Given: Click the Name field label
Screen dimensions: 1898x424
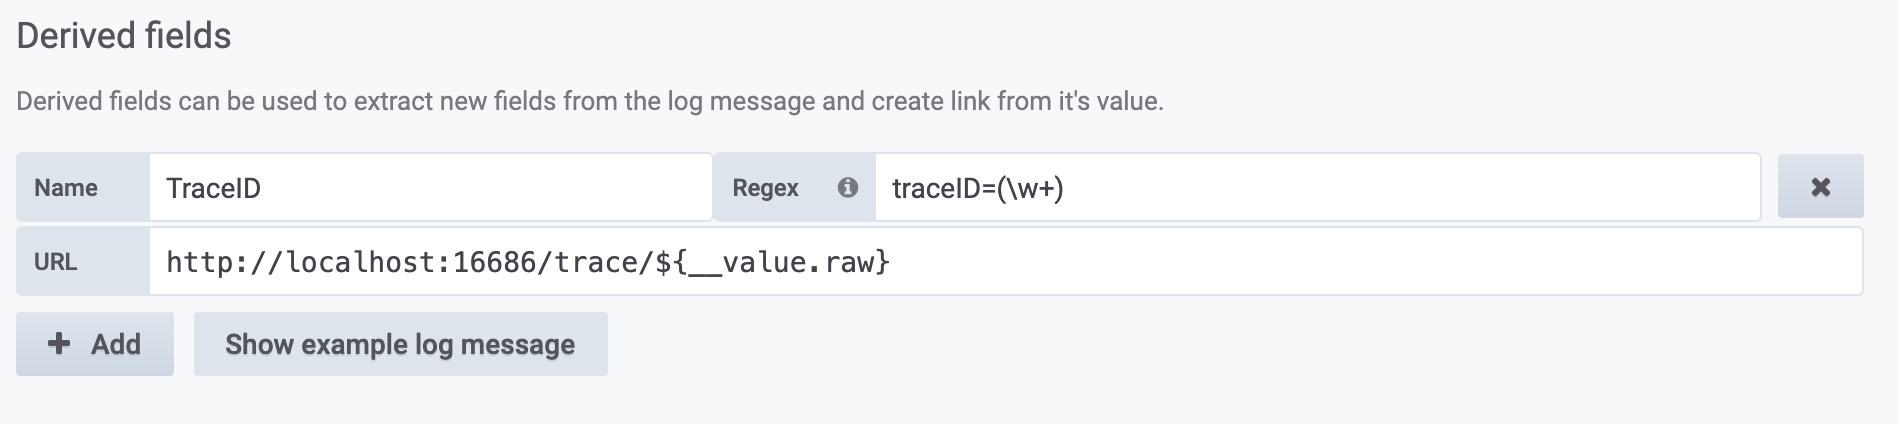Looking at the screenshot, I should pyautogui.click(x=66, y=188).
